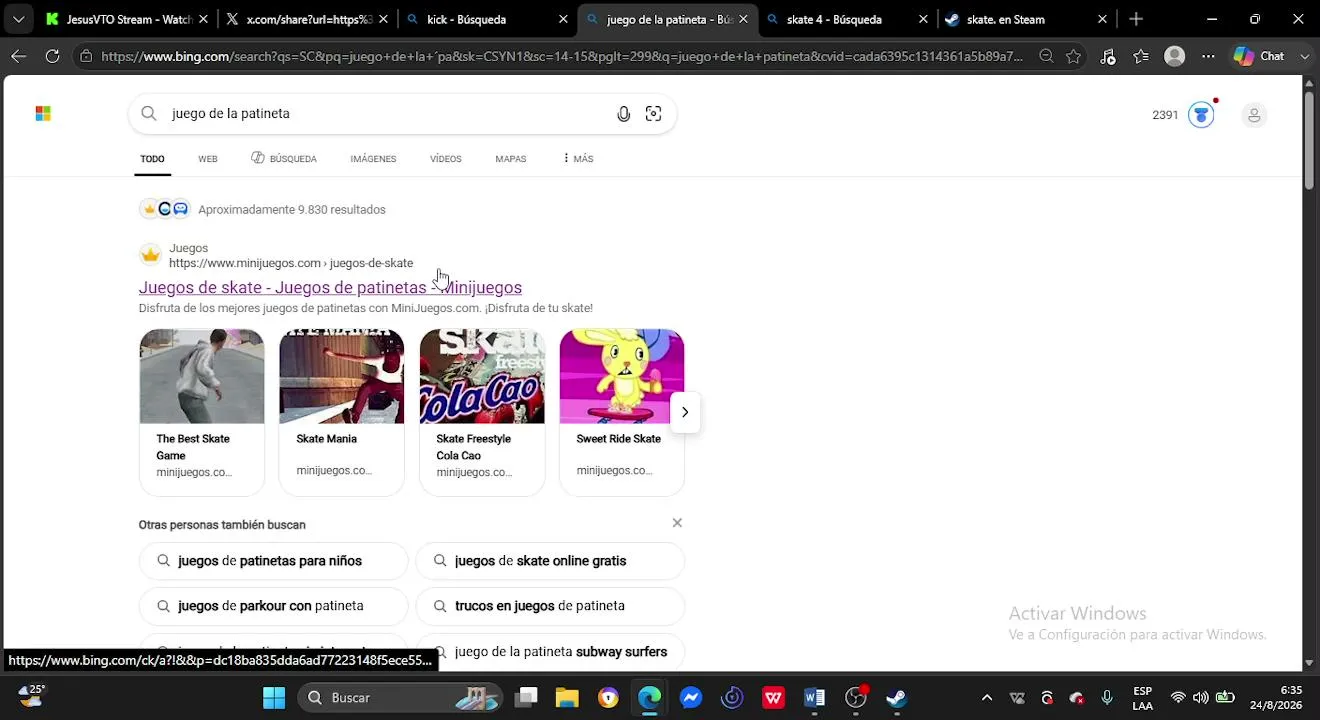Show next game cards in the carousel
Image resolution: width=1320 pixels, height=720 pixels.
pos(685,412)
